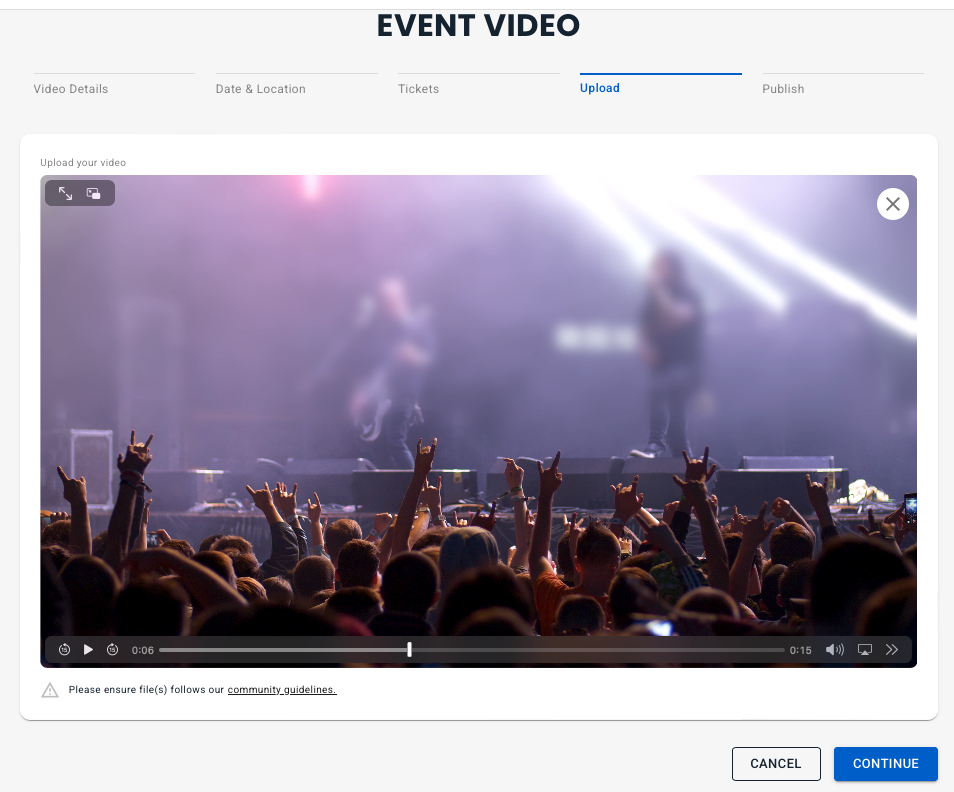Image resolution: width=954 pixels, height=792 pixels.
Task: Click the video progress scrubber handle
Action: 409,650
